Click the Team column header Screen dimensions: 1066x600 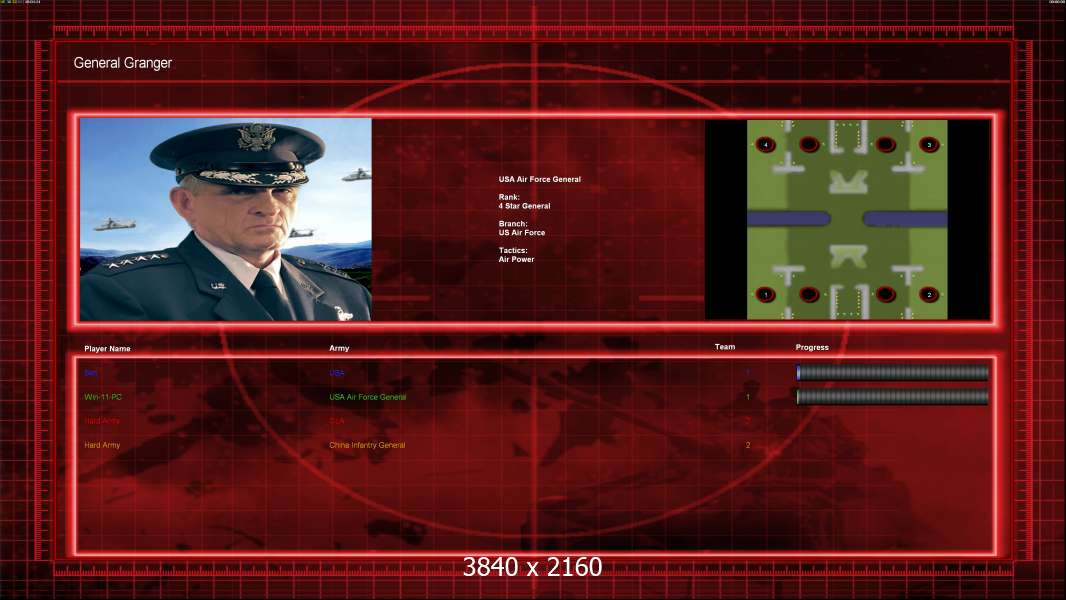point(725,347)
